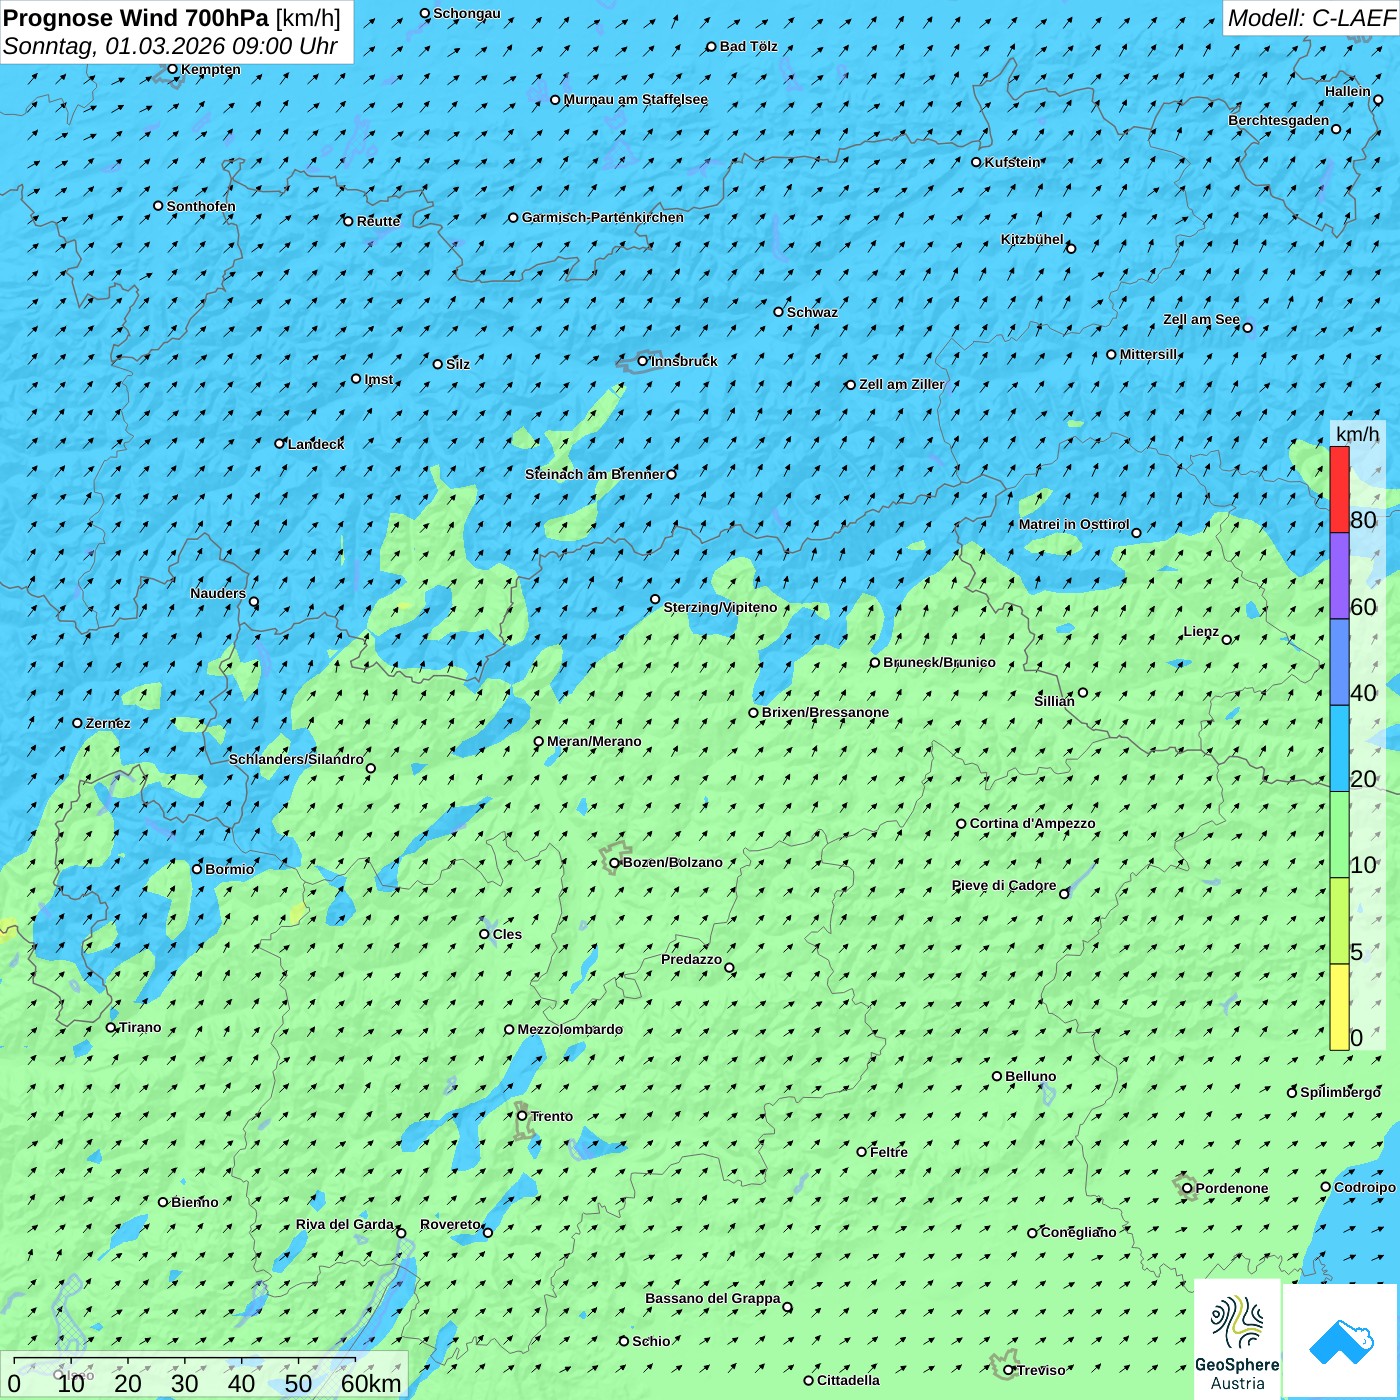Click the purple 60 km/h legend color
Image resolution: width=1400 pixels, height=1400 pixels.
[1339, 576]
